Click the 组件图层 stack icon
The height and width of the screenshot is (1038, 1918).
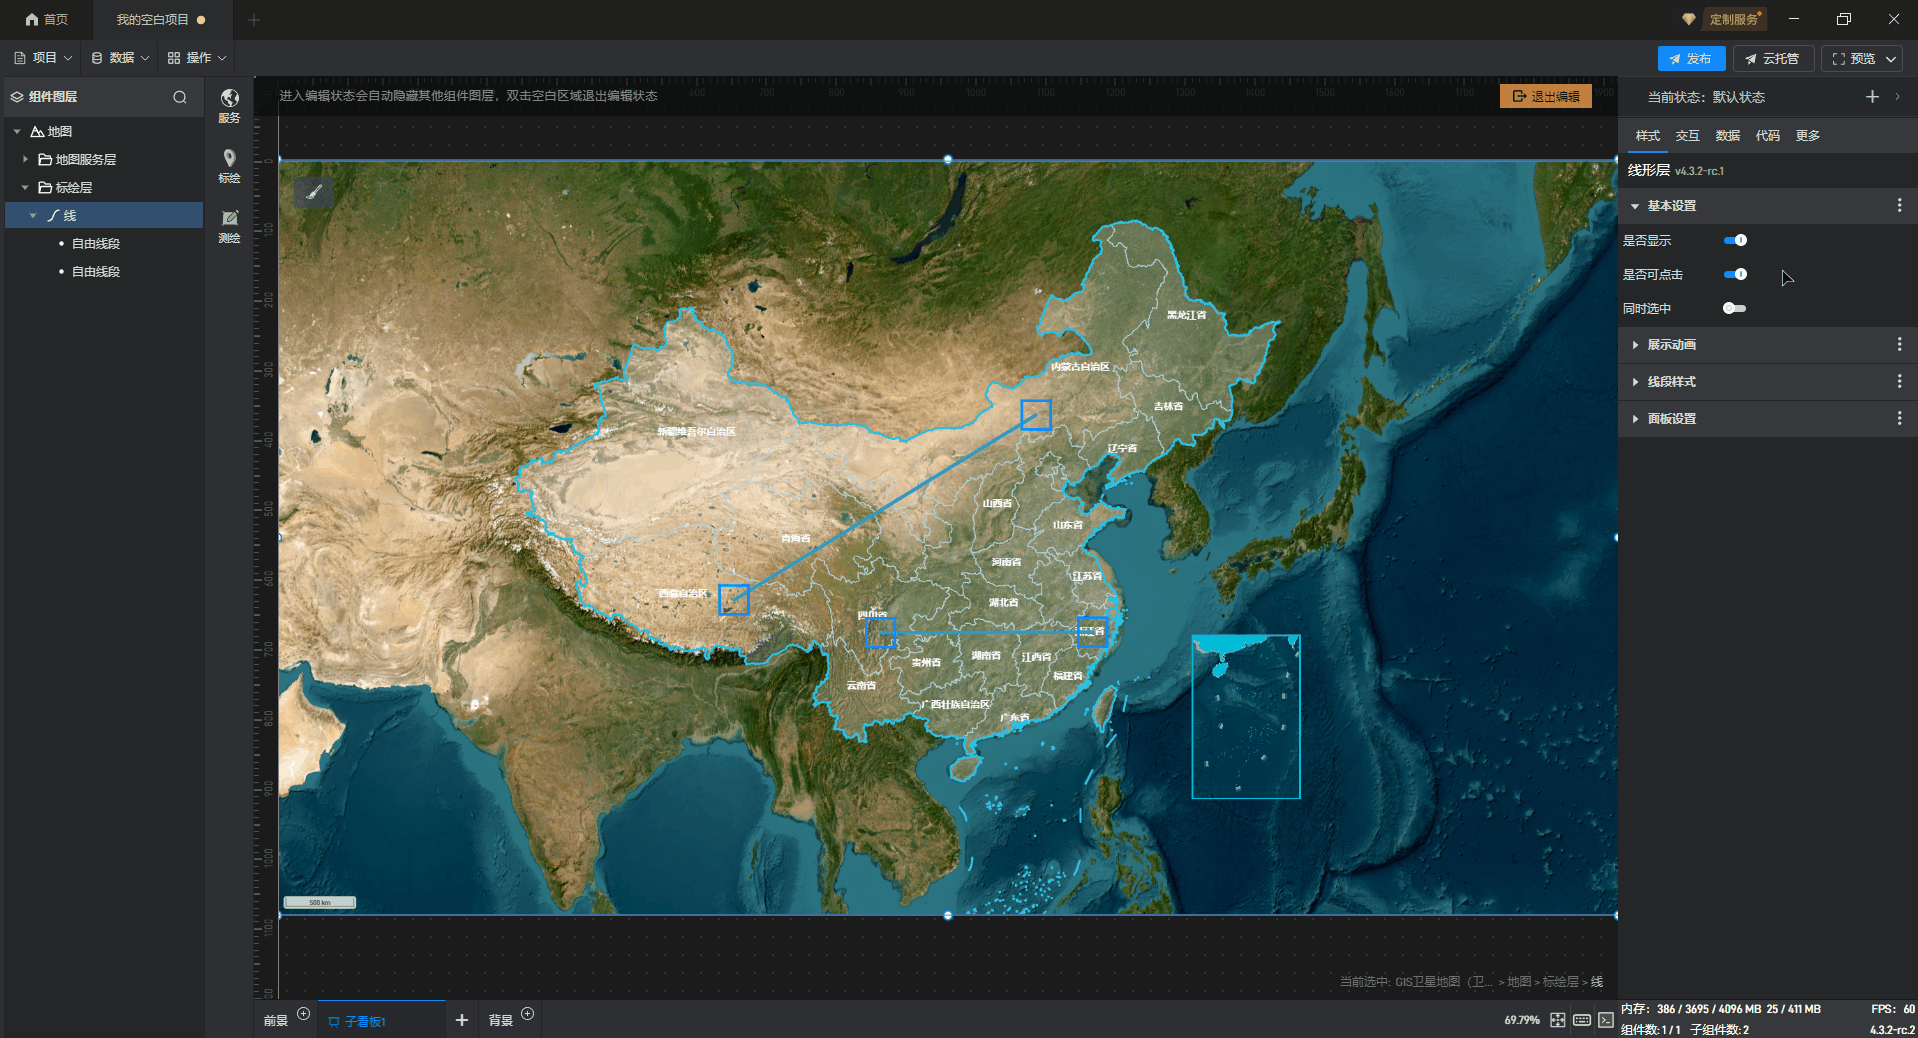click(17, 97)
